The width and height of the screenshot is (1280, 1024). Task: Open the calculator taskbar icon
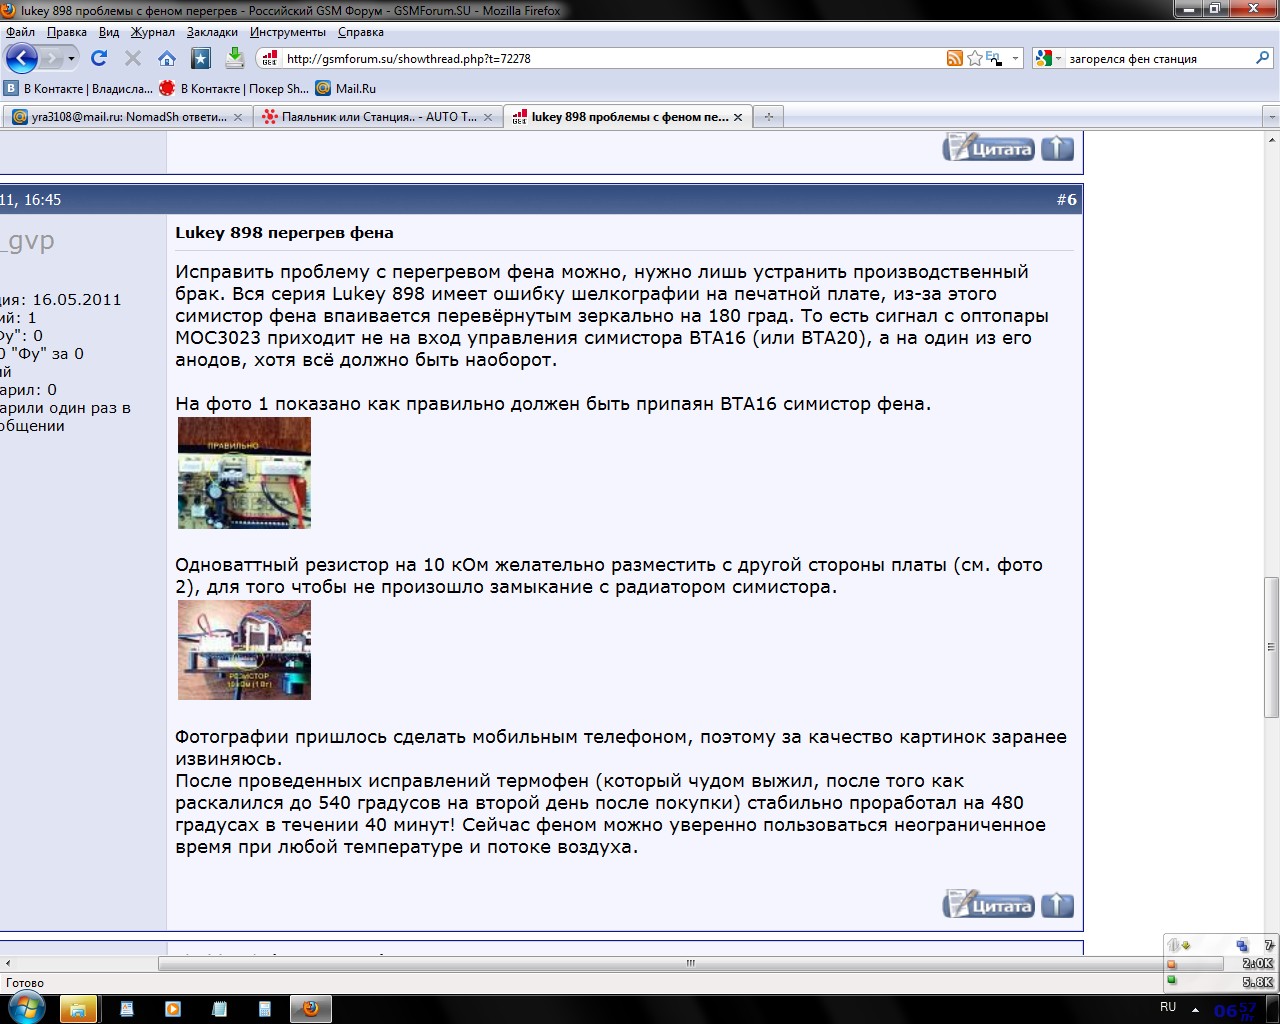(265, 1009)
